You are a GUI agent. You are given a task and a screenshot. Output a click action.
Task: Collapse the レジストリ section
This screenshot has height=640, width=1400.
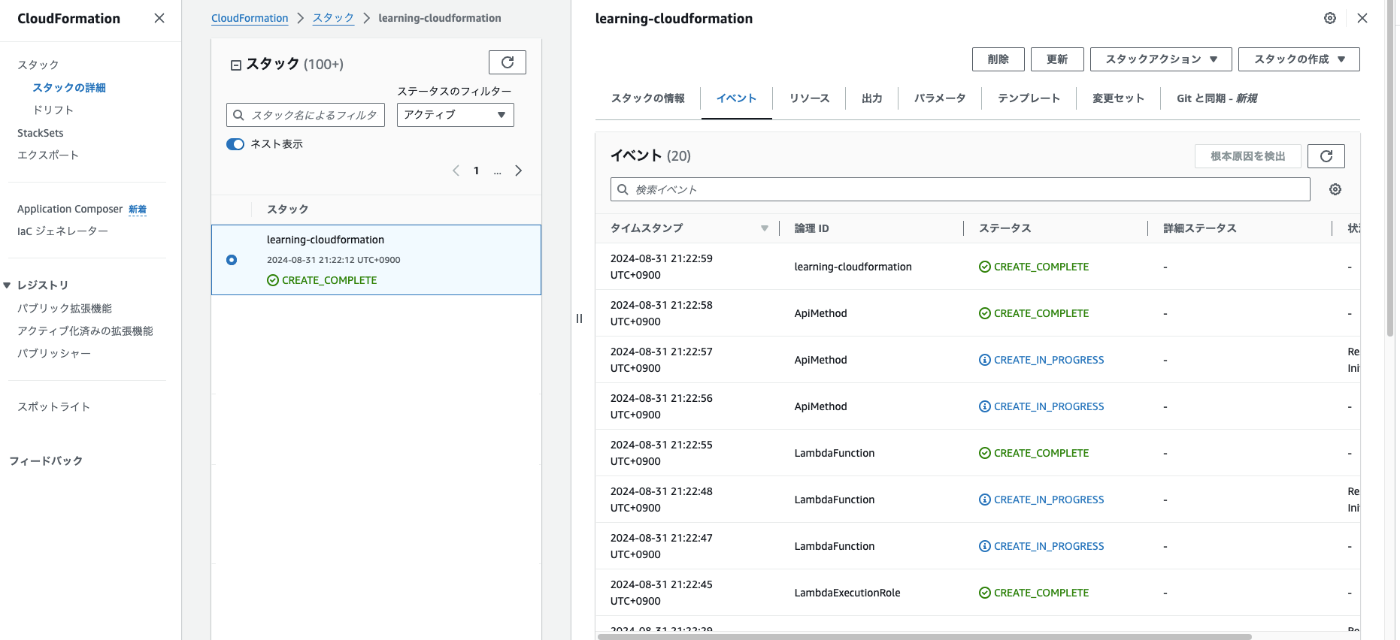(x=7, y=285)
